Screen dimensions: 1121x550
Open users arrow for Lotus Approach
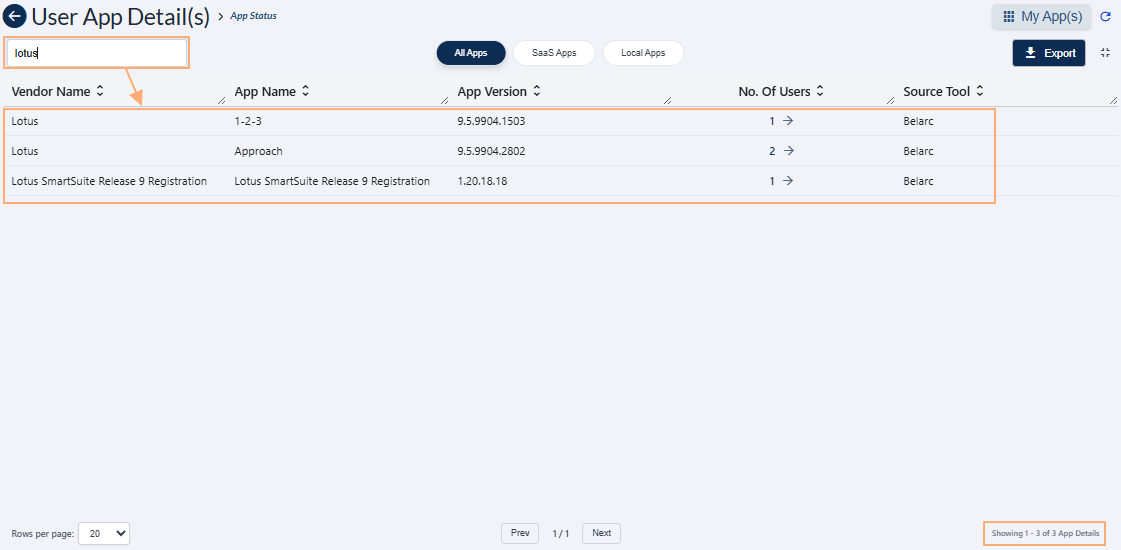coord(788,151)
